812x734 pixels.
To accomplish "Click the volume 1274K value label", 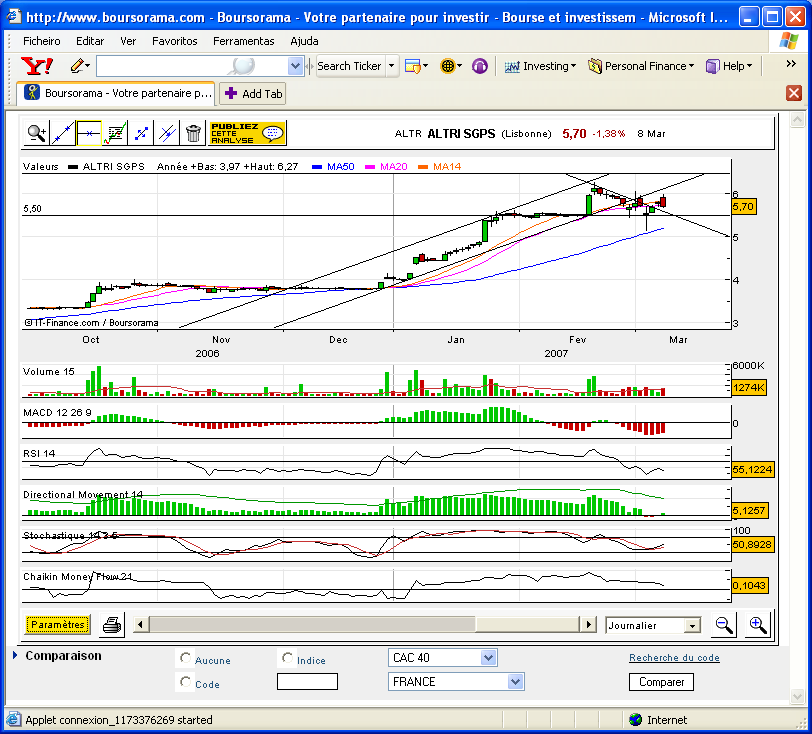I will 749,387.
